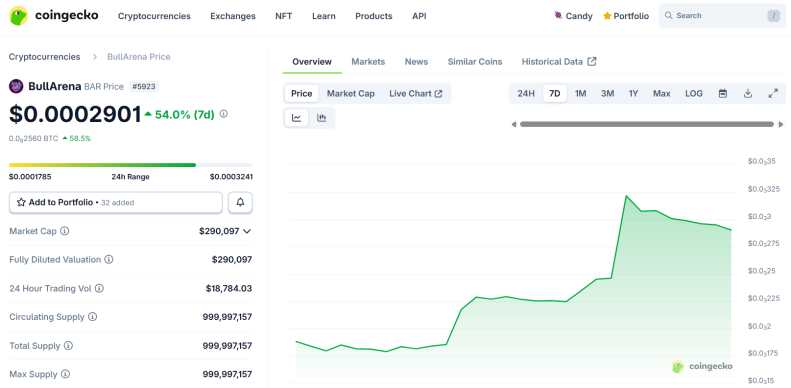
Task: Click the price alert bell icon
Action: 240,202
